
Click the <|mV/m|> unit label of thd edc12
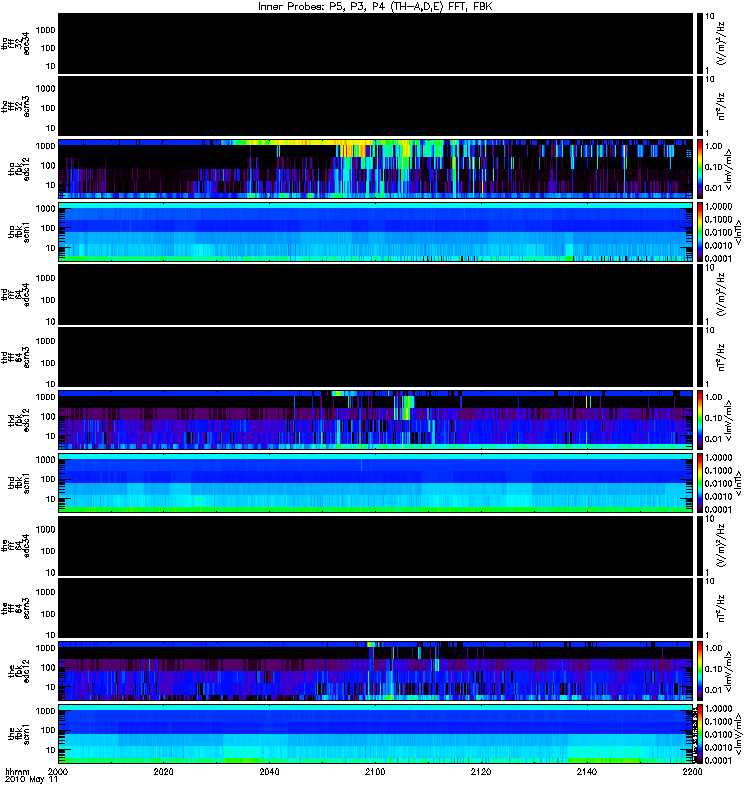(729, 420)
